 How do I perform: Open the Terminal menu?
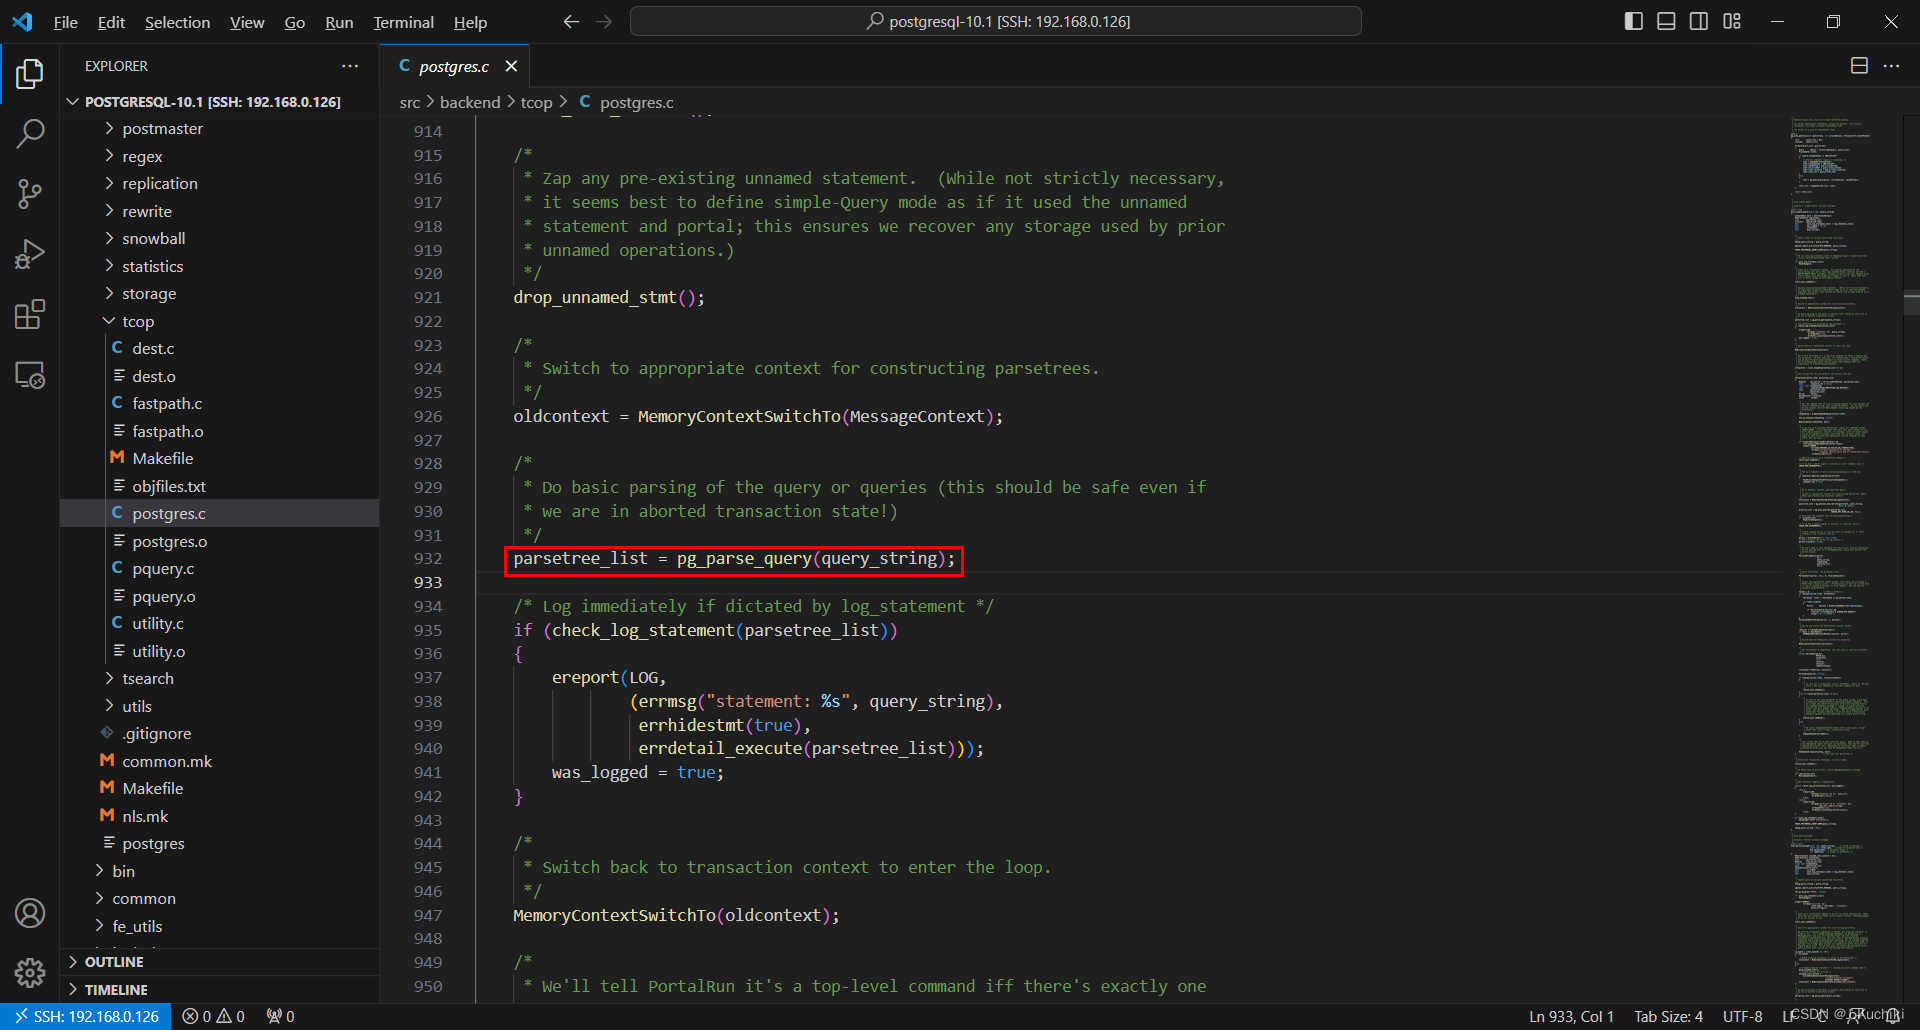403,22
